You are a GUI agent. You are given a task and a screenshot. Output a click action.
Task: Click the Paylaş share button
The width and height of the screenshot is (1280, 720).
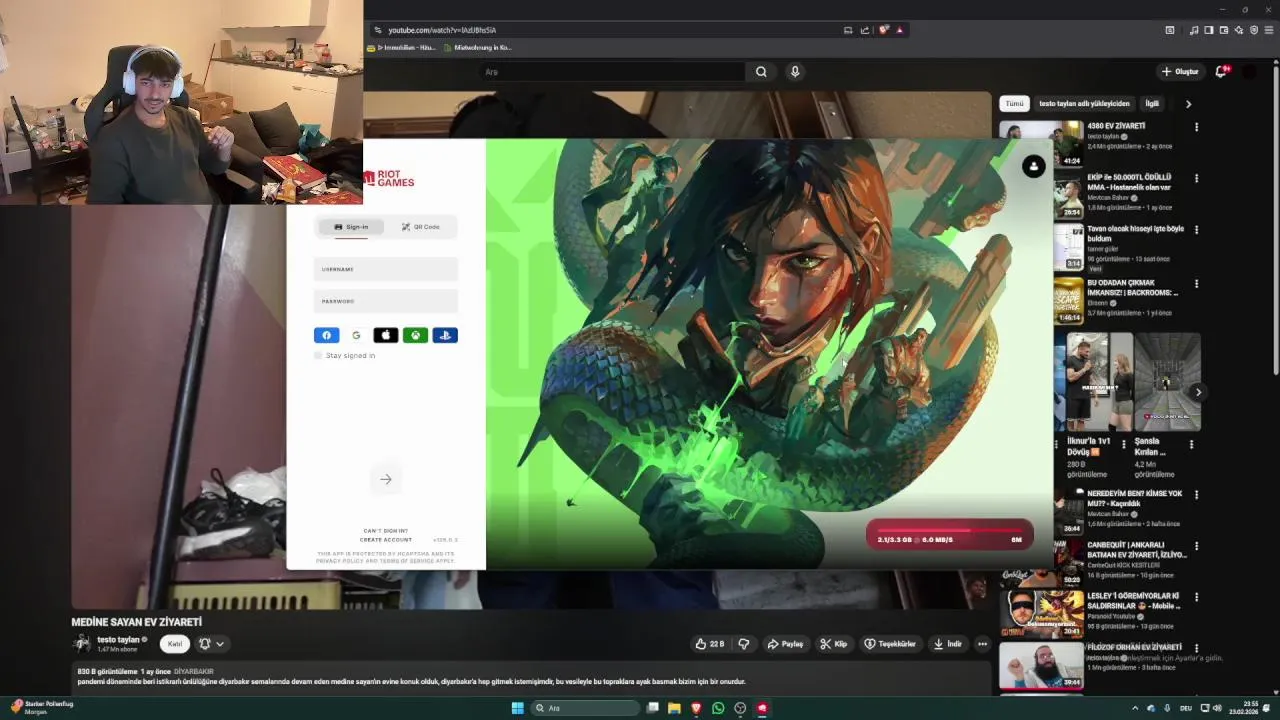click(x=785, y=644)
